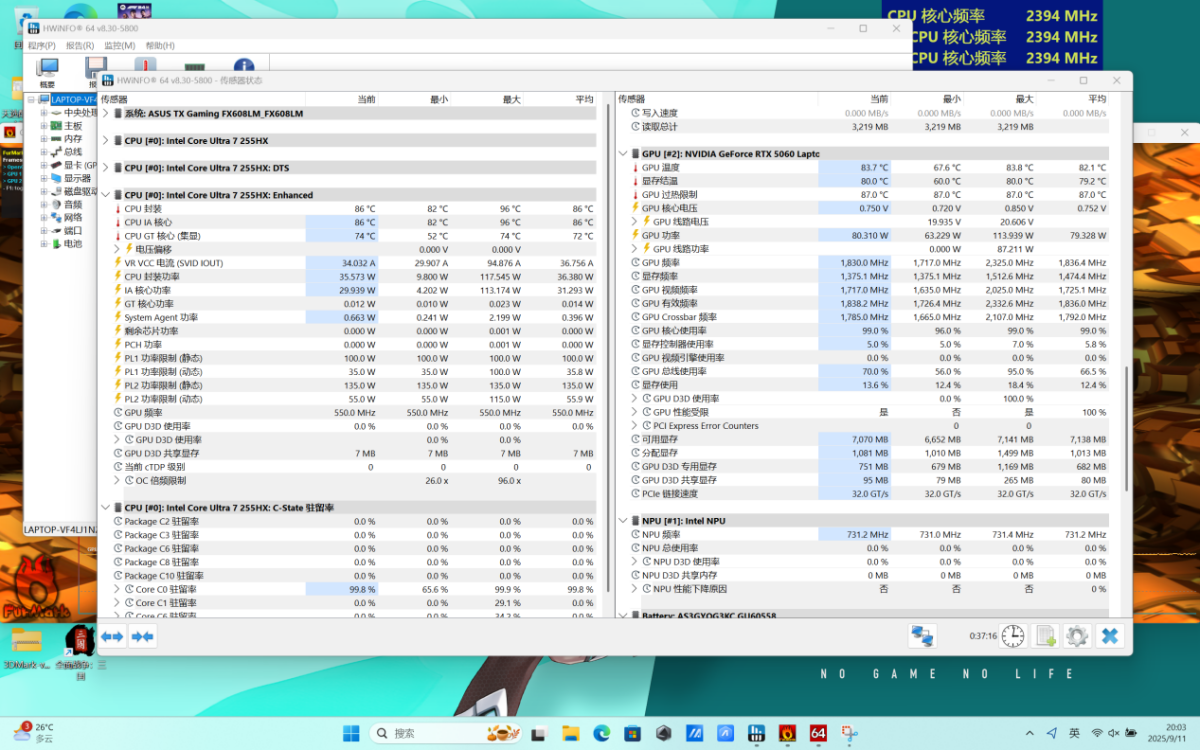
Task: Click the clock icon to reset elapsed time
Action: coord(1013,636)
